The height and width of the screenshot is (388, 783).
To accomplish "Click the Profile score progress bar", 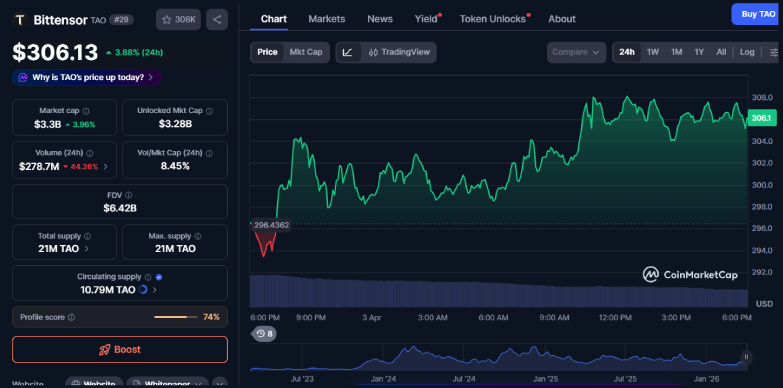I will (177, 317).
